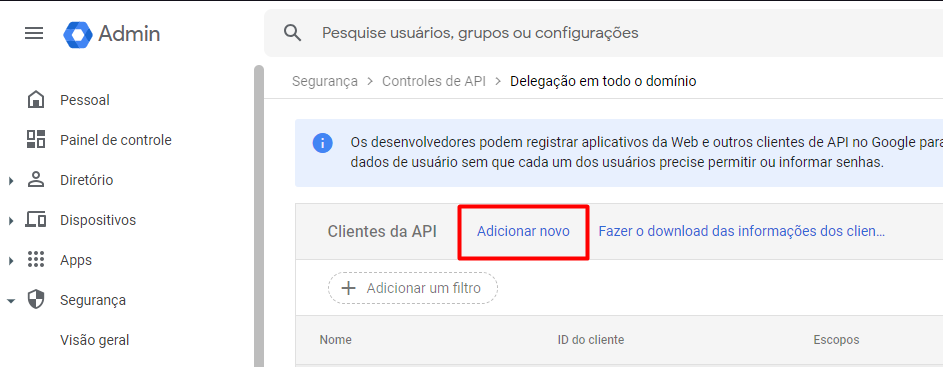Expand the Apps section arrow
The width and height of the screenshot is (943, 367).
point(11,261)
